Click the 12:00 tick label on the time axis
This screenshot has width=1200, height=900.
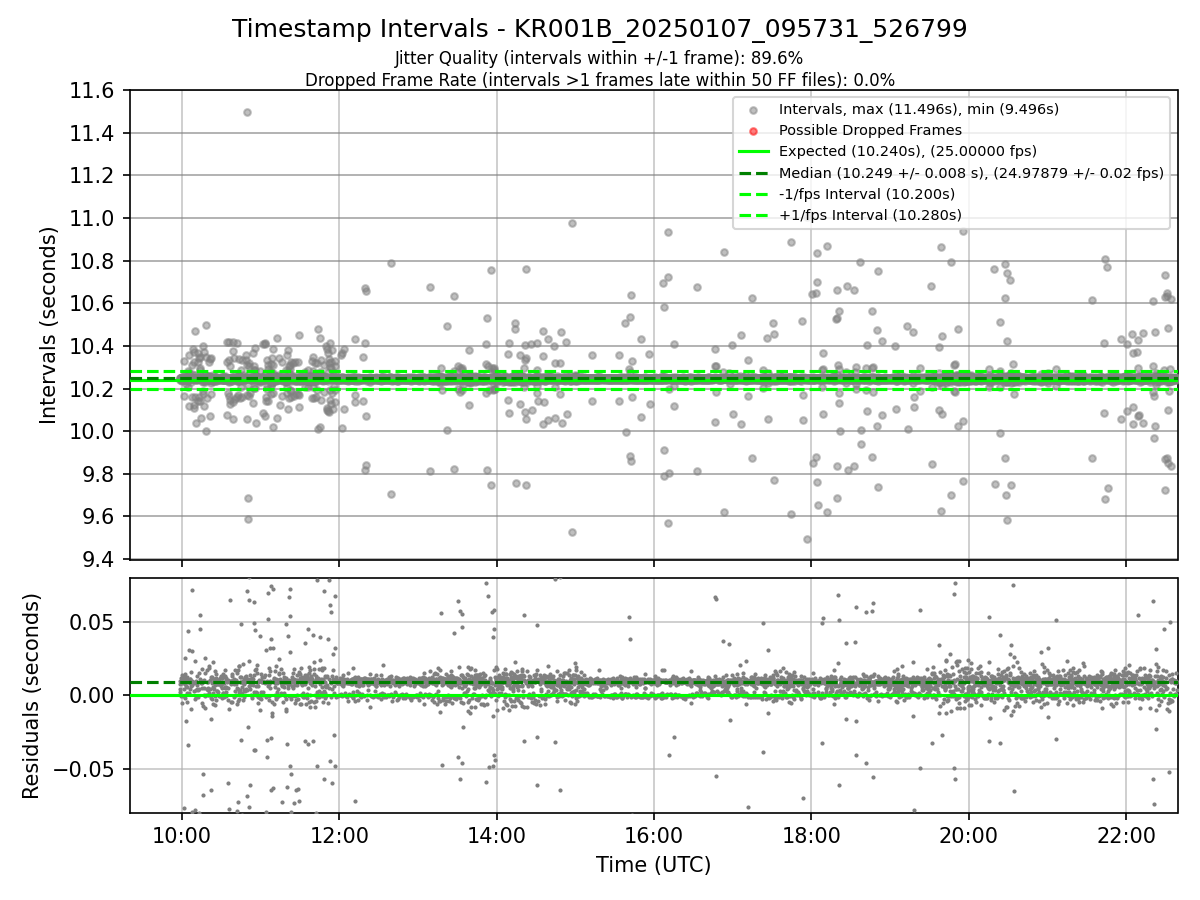coord(339,835)
